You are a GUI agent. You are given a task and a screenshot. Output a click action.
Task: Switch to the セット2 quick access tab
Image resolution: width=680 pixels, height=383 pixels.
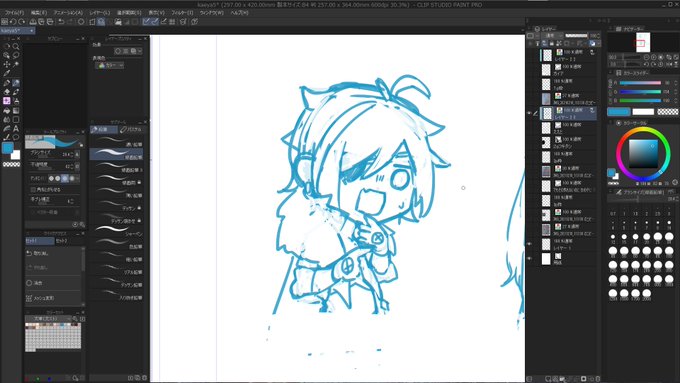coord(61,241)
